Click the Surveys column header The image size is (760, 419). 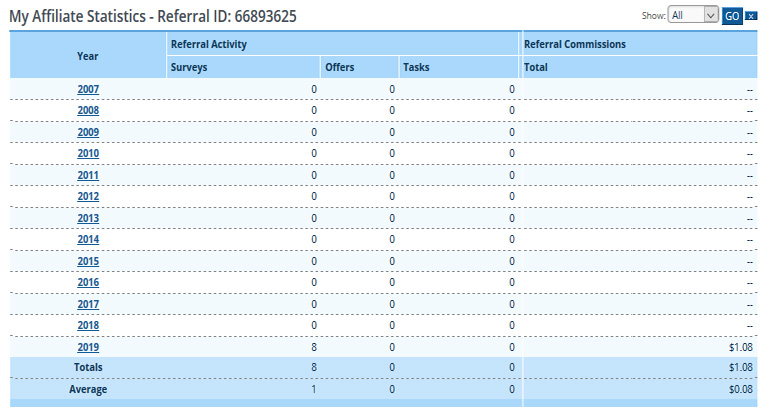189,67
